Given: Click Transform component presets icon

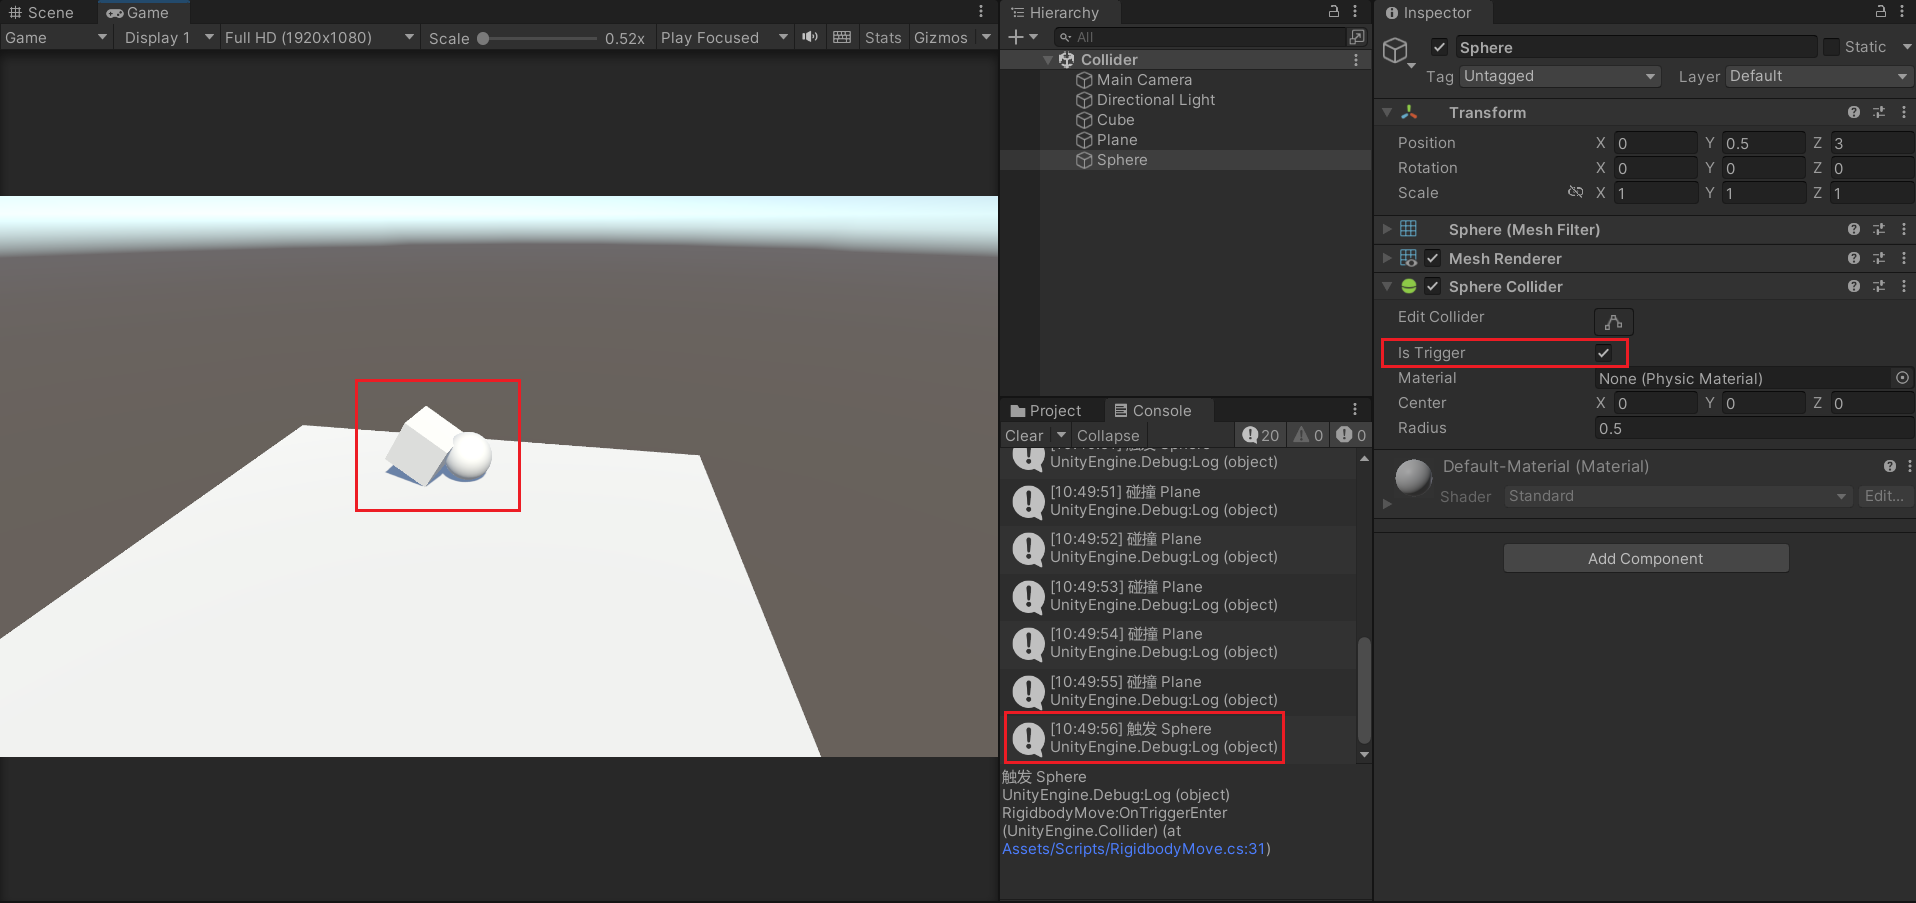Looking at the screenshot, I should 1879,113.
